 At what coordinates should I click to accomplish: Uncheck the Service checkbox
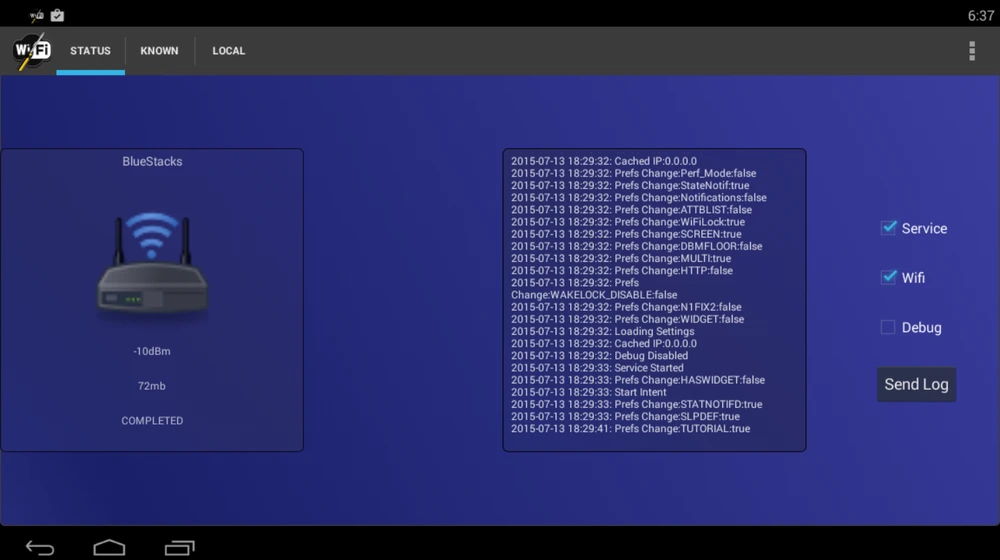(888, 228)
